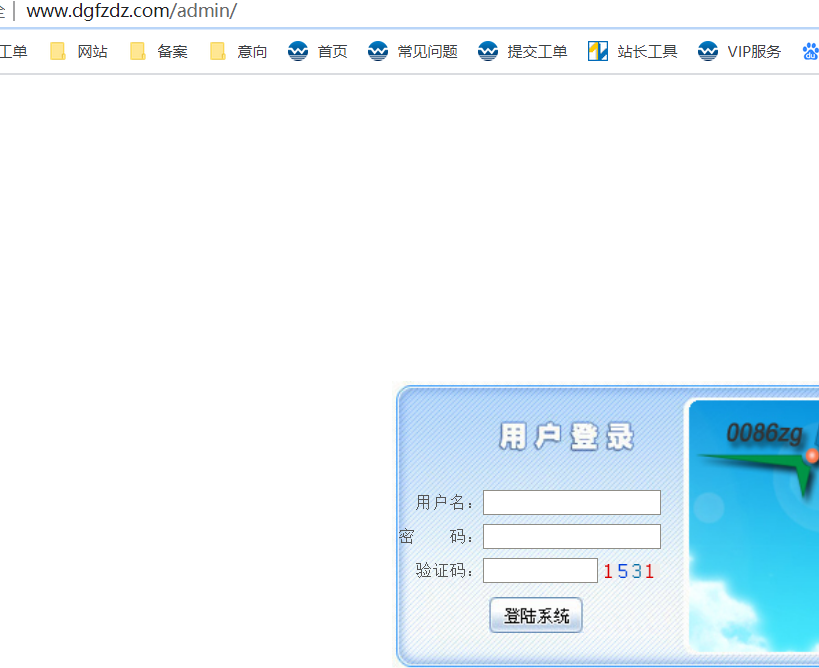Open the 常见问题 bookmark
This screenshot has height=668, width=819.
point(413,52)
